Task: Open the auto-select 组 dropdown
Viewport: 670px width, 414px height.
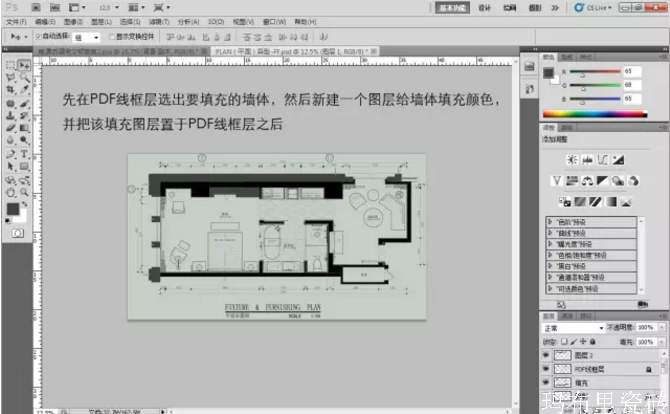Action: click(x=87, y=38)
